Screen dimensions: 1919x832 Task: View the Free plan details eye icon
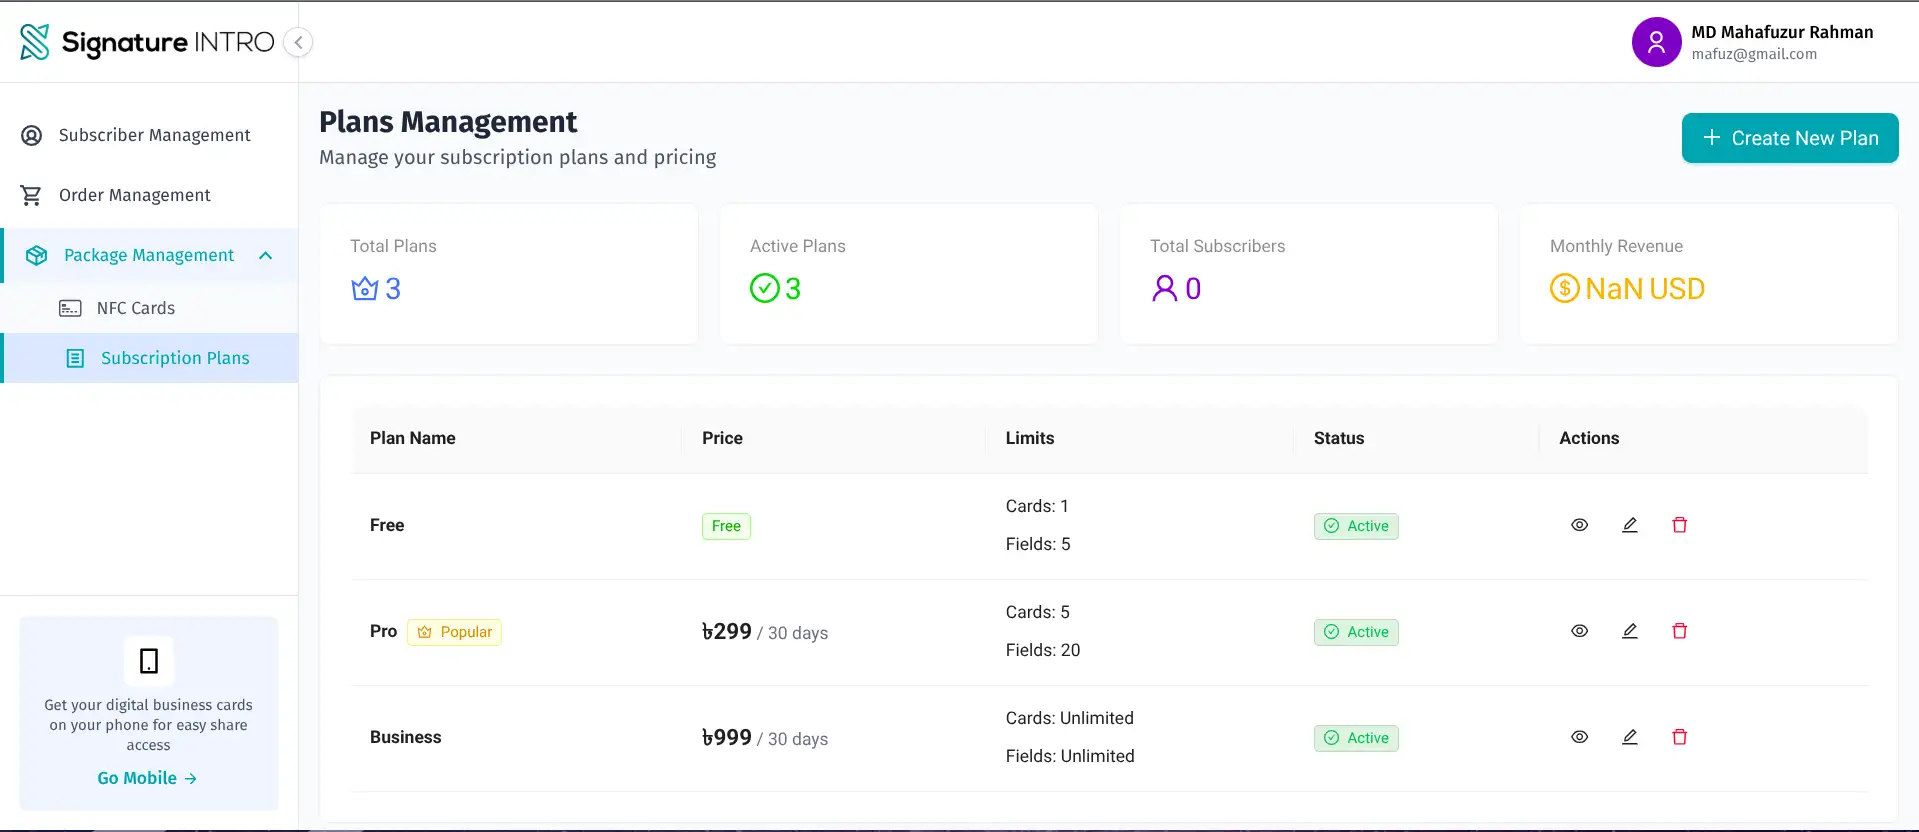click(1579, 525)
